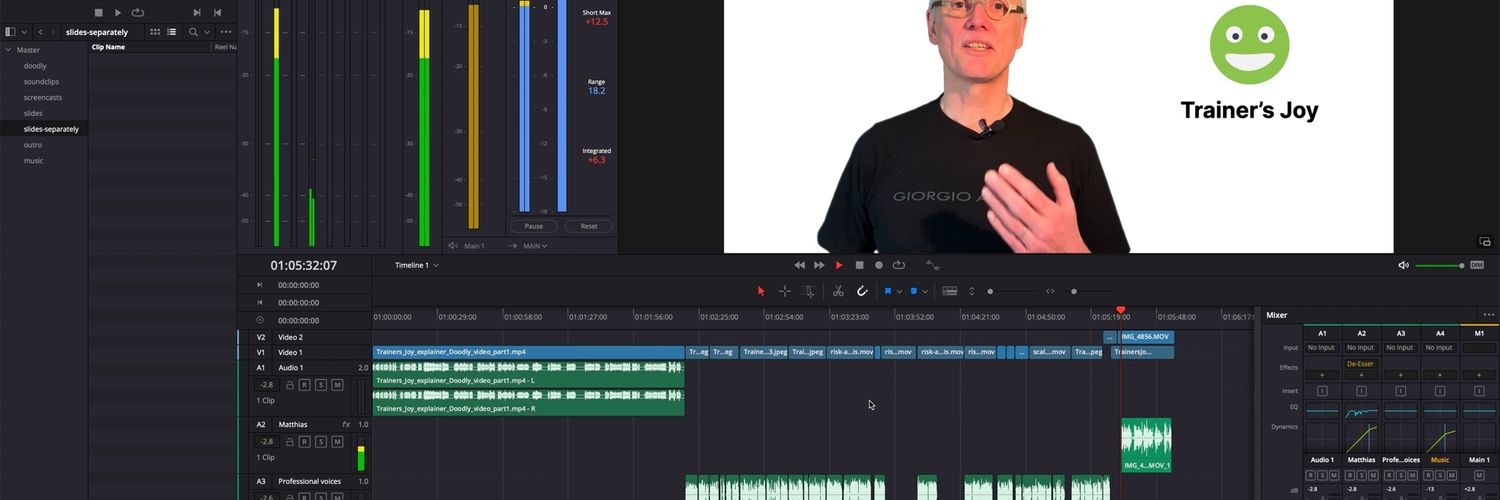1500x500 pixels.
Task: Toggle timeline loop playback
Action: click(x=899, y=265)
